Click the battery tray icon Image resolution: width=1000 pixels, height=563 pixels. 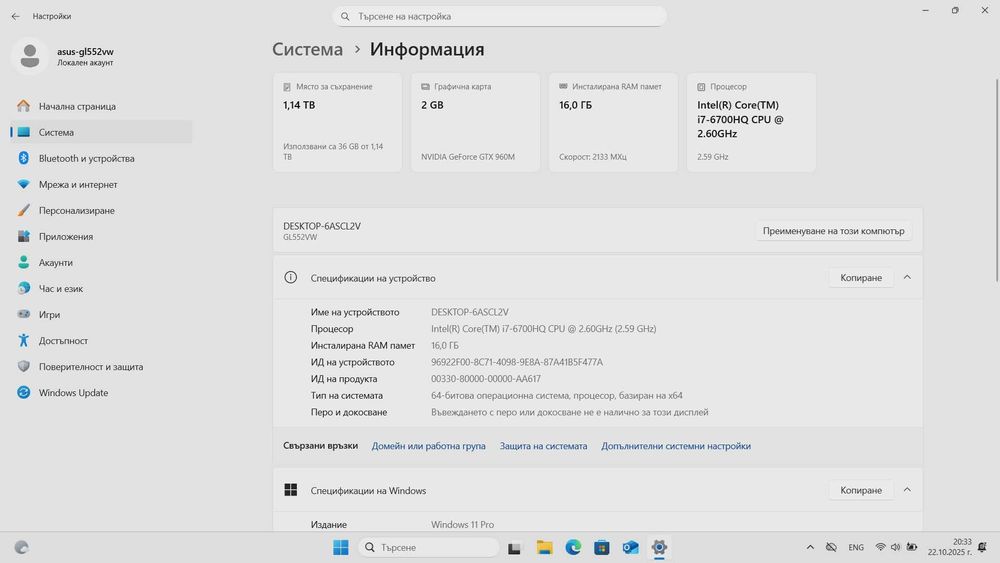(x=912, y=547)
